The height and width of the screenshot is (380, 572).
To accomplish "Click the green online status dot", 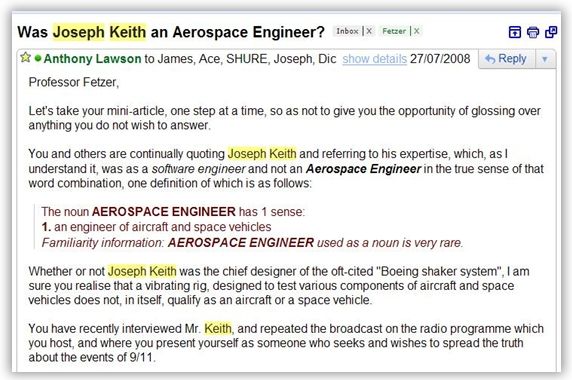I will coord(38,58).
